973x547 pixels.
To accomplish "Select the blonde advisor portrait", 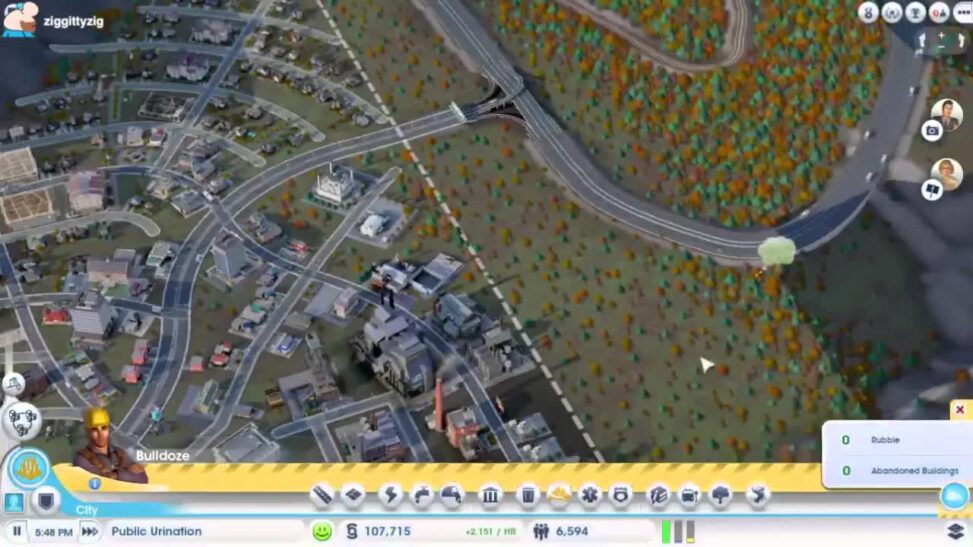I will (946, 173).
